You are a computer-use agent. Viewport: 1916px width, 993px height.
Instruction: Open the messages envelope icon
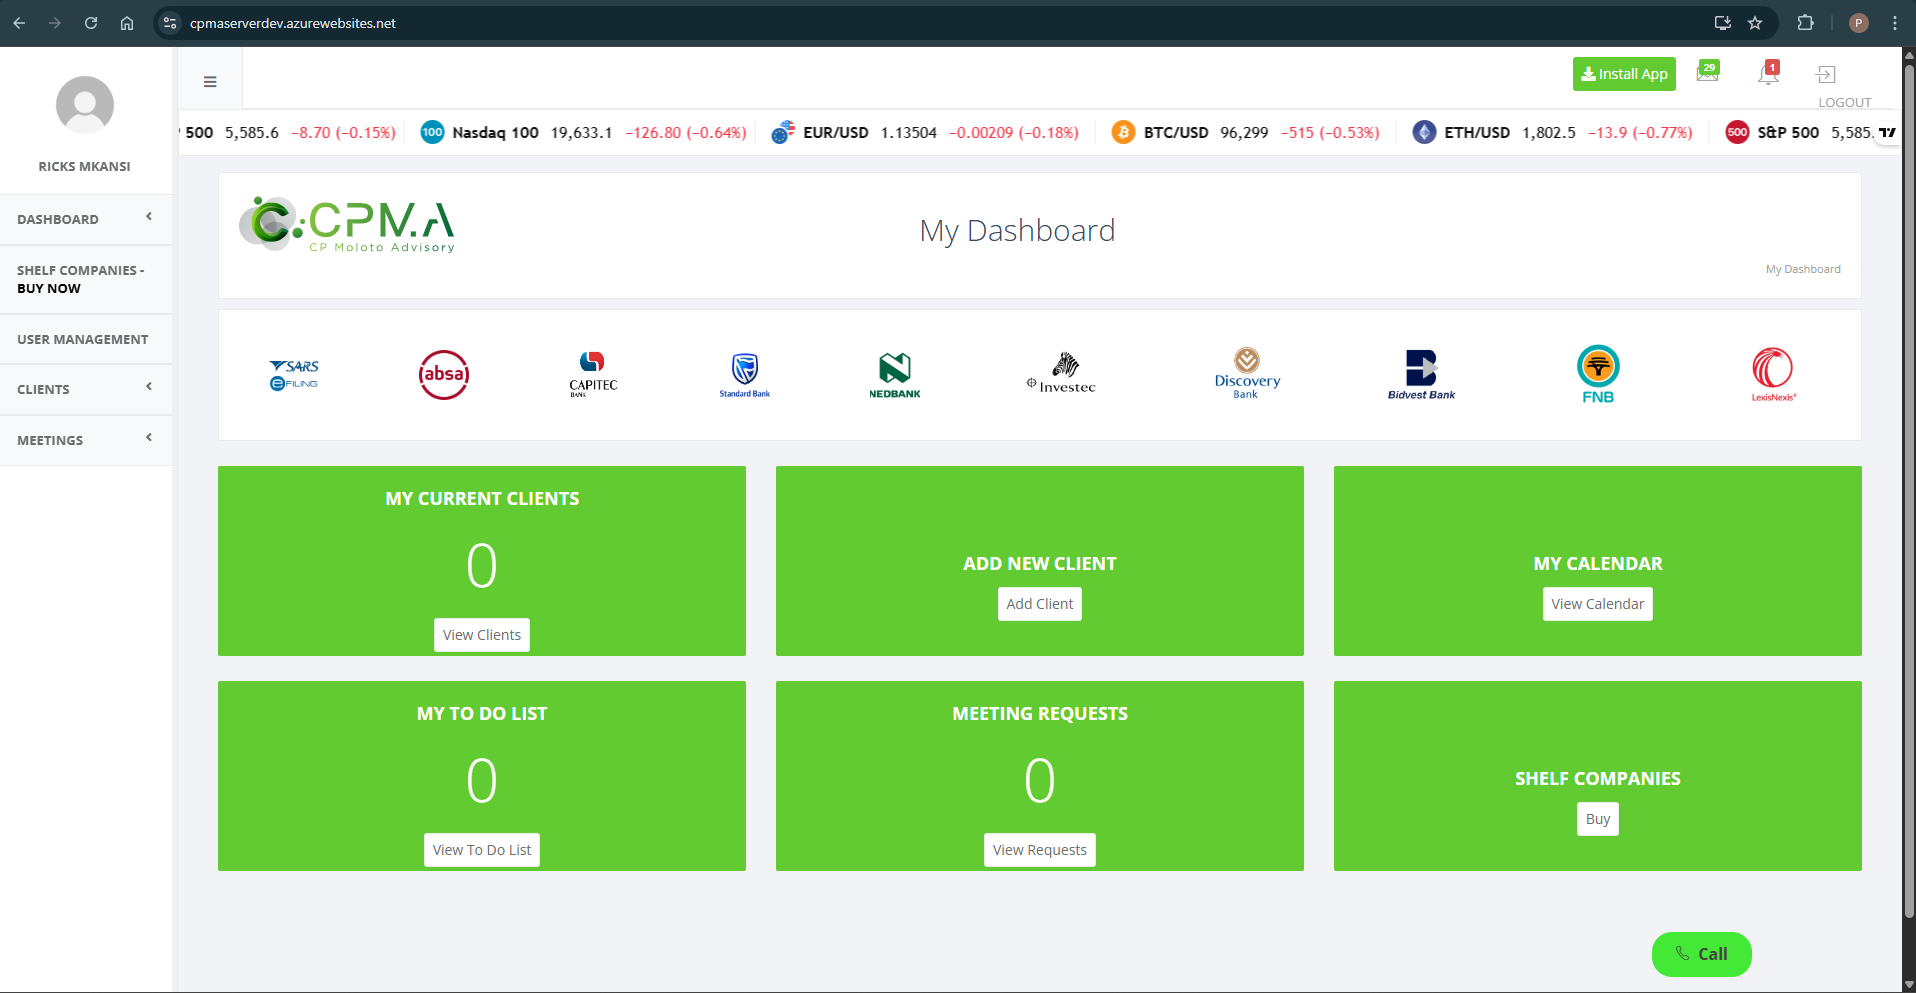[1707, 73]
